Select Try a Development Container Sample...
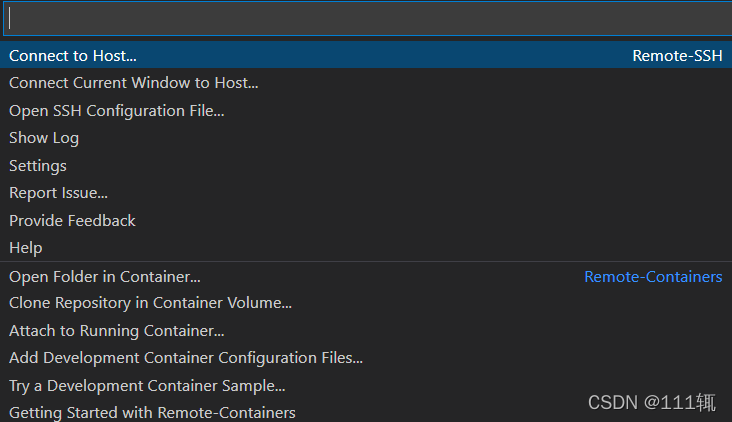This screenshot has height=422, width=732. pos(366,386)
